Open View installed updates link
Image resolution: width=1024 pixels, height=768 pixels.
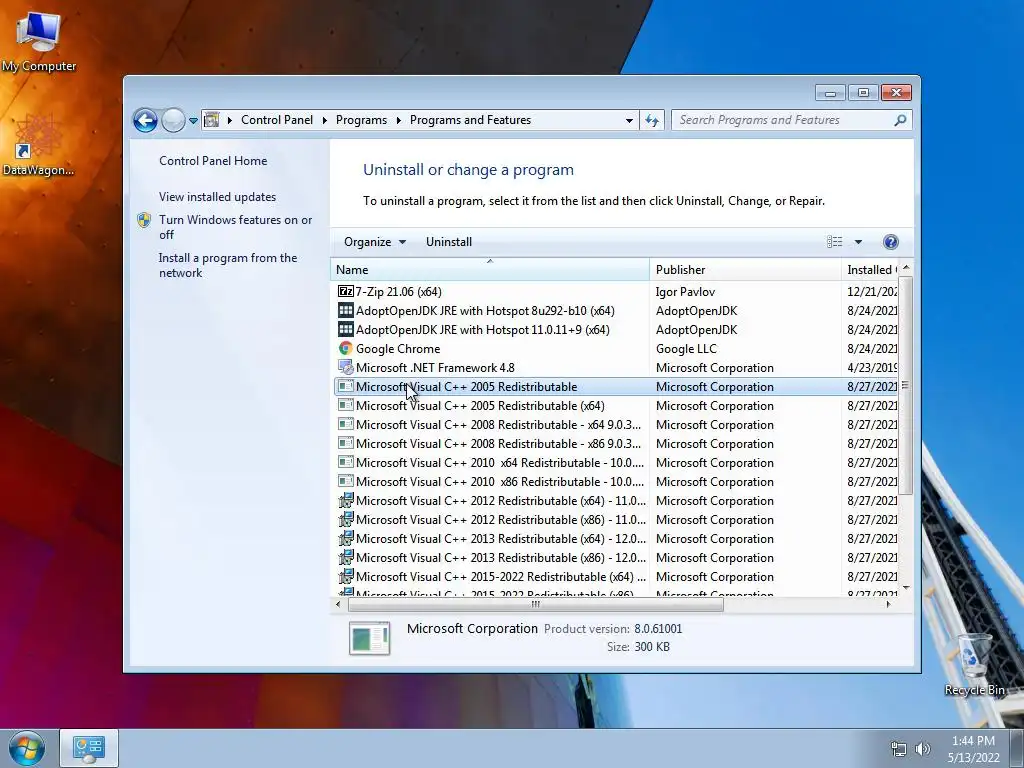click(217, 197)
